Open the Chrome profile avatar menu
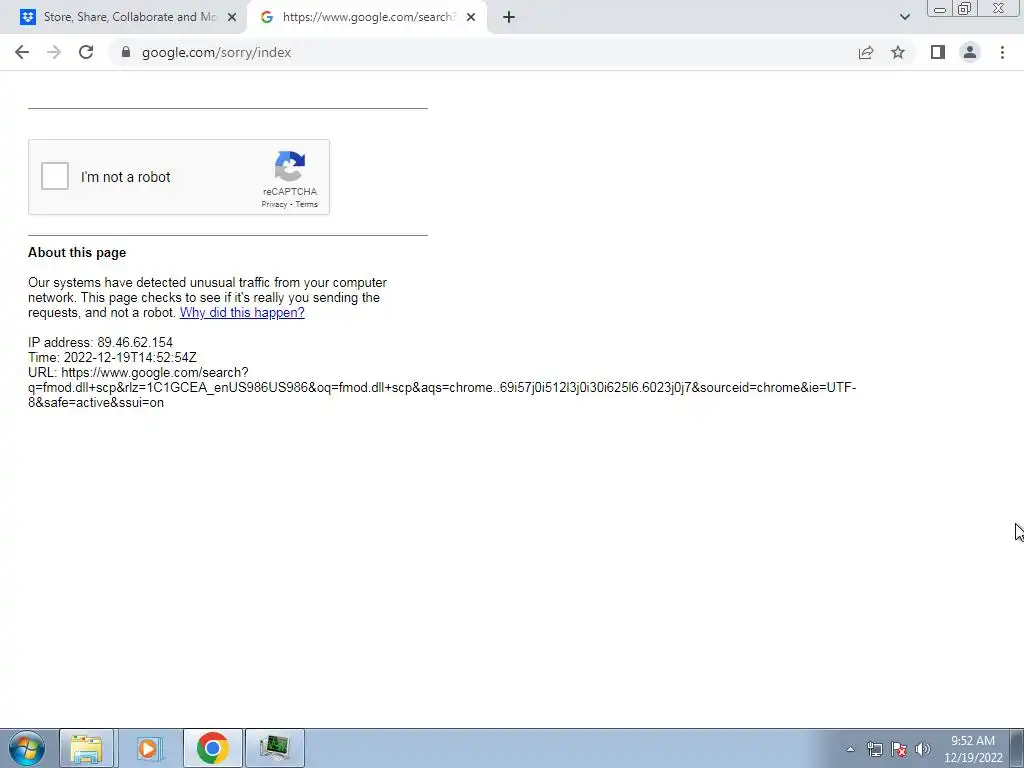Screen dimensions: 1024x768 coord(970,52)
